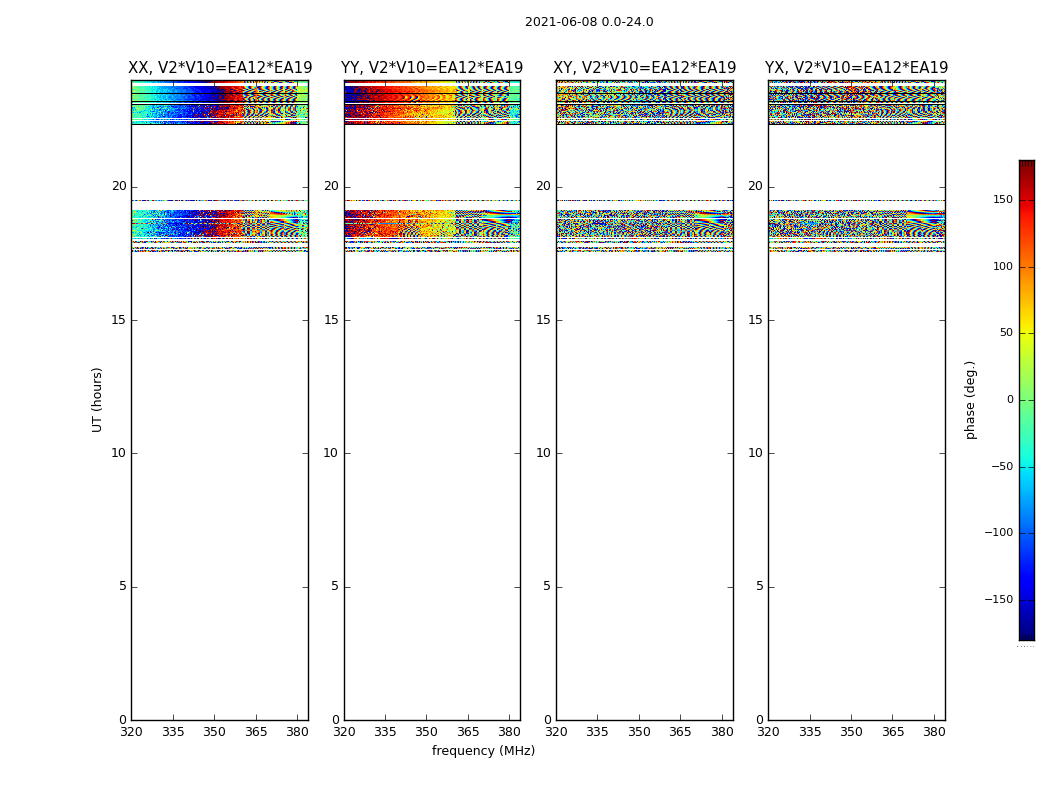Click YX panel data band near 19 hours
1050x800 pixels.
856,223
